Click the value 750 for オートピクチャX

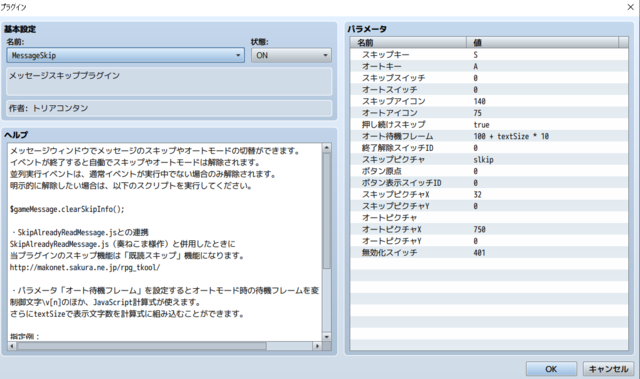(479, 229)
